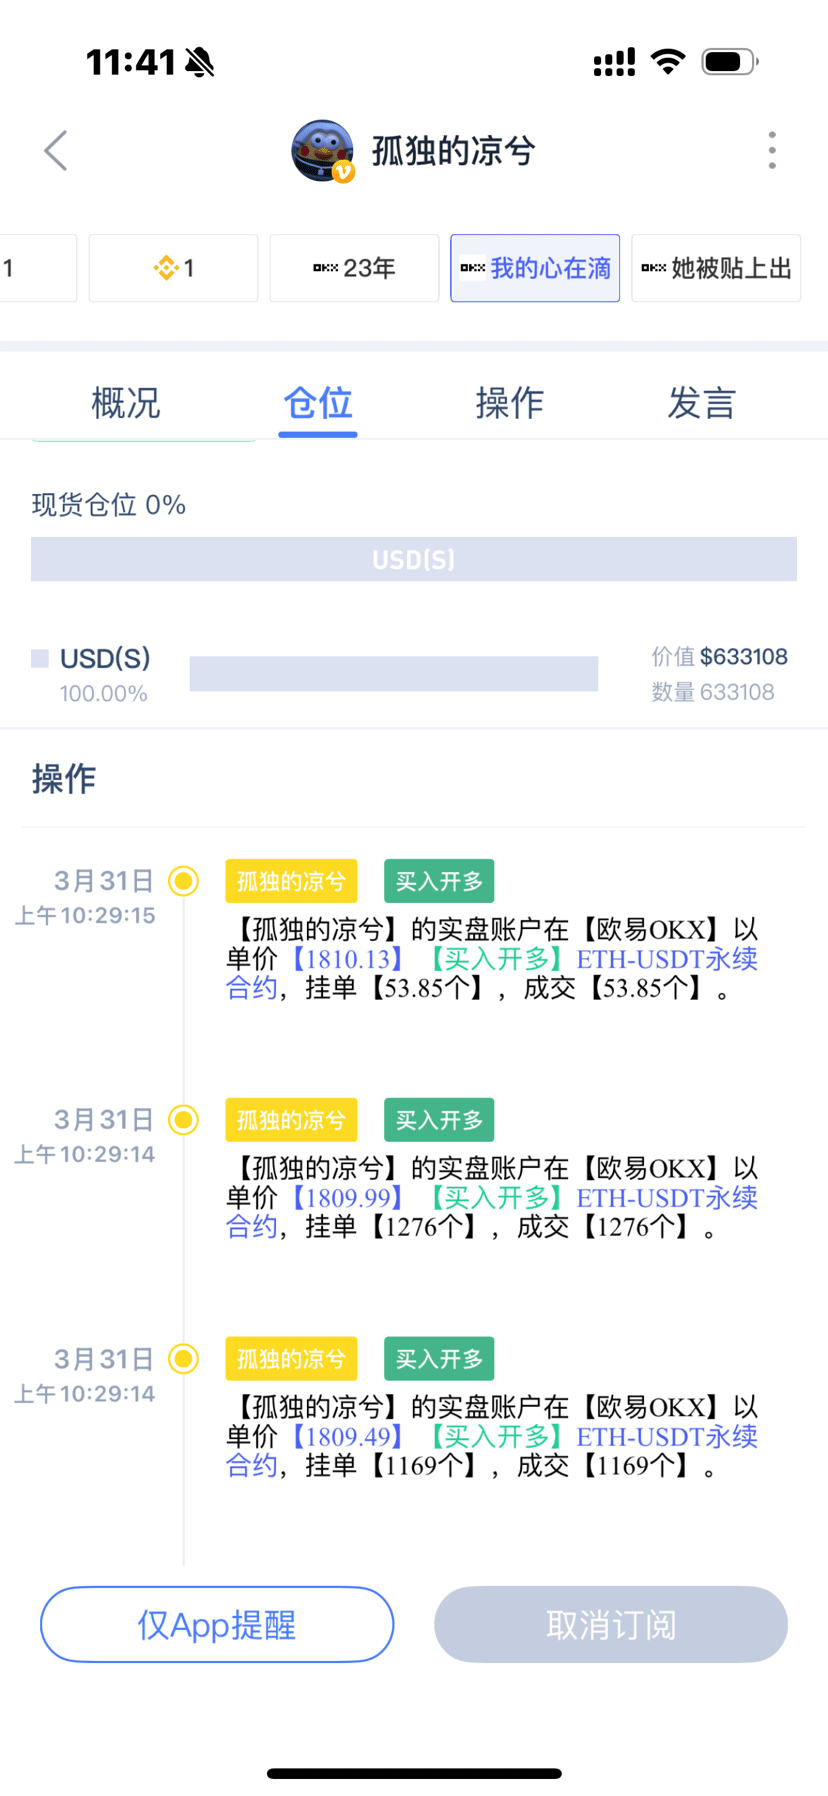Switch to the 概况 tab
Viewport: 828px width, 1796px height.
point(126,403)
